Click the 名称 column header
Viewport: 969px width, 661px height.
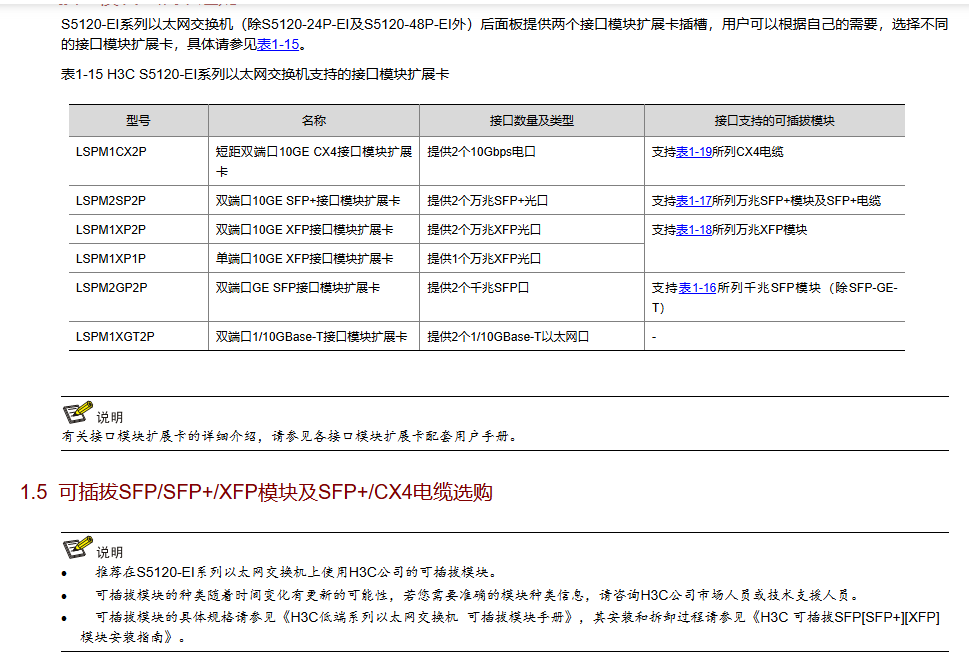pos(313,121)
